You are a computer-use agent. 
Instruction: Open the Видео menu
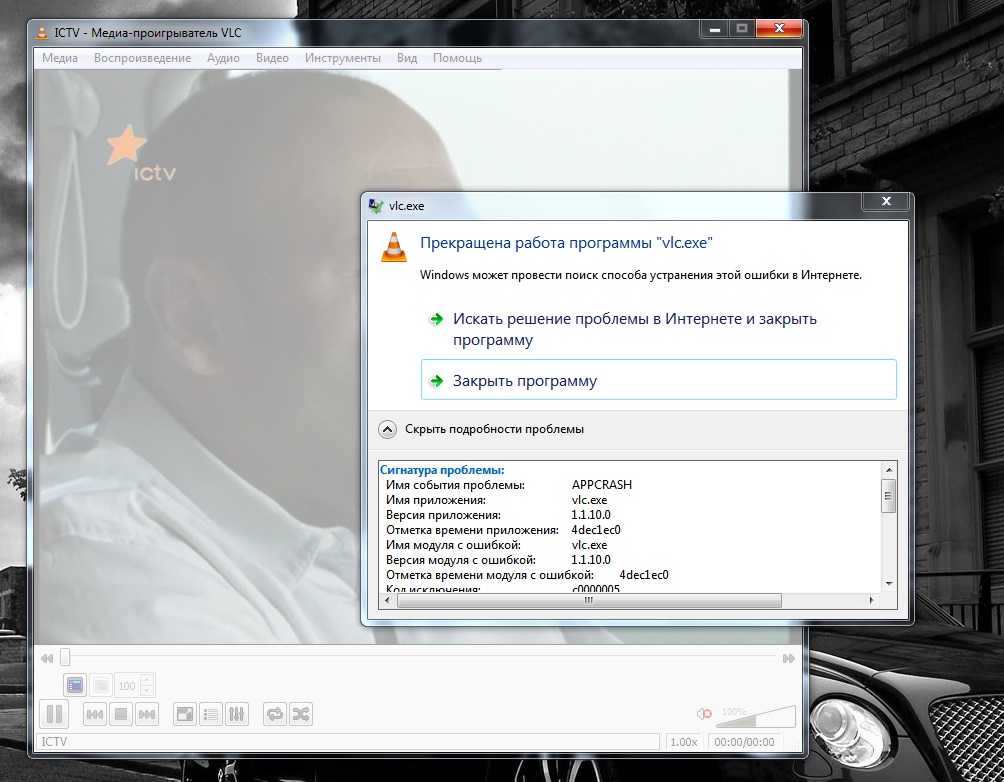point(272,58)
